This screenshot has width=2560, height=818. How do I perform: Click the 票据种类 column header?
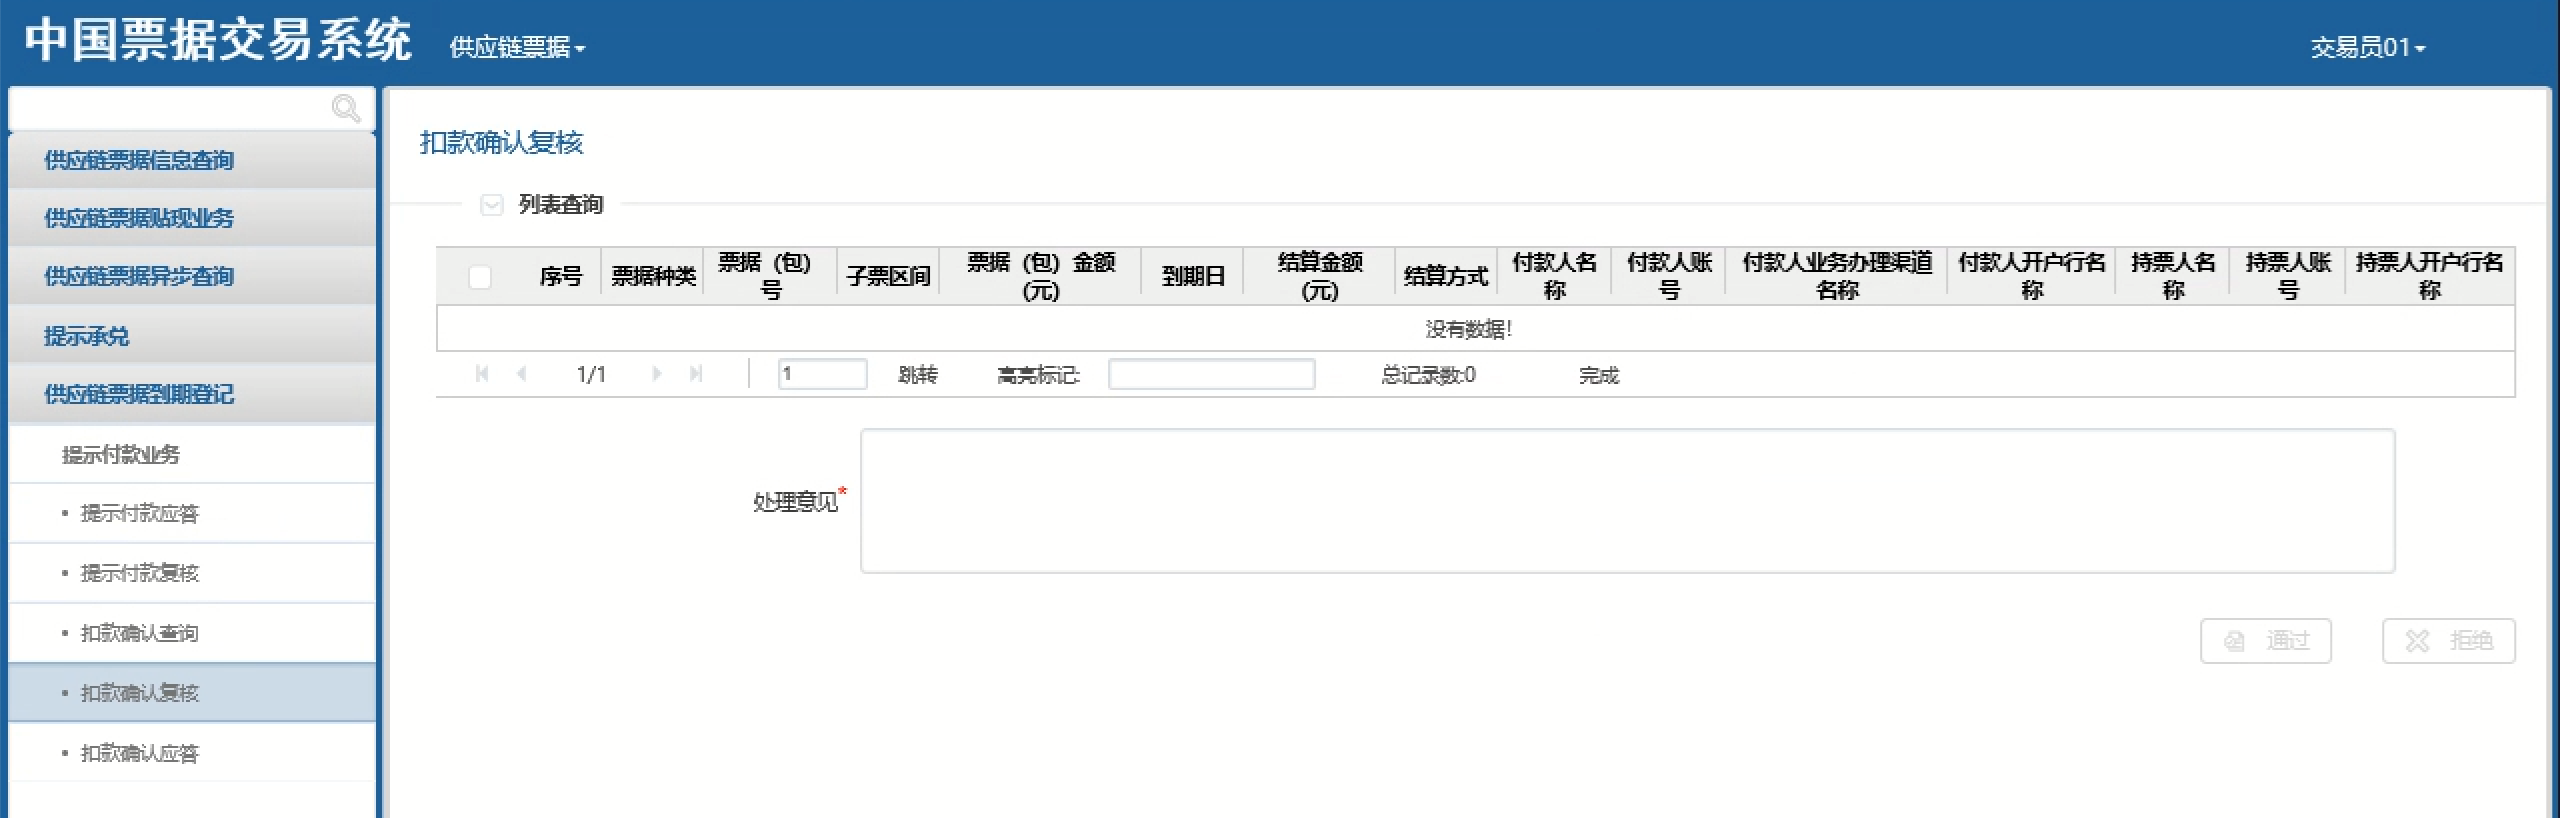click(653, 276)
